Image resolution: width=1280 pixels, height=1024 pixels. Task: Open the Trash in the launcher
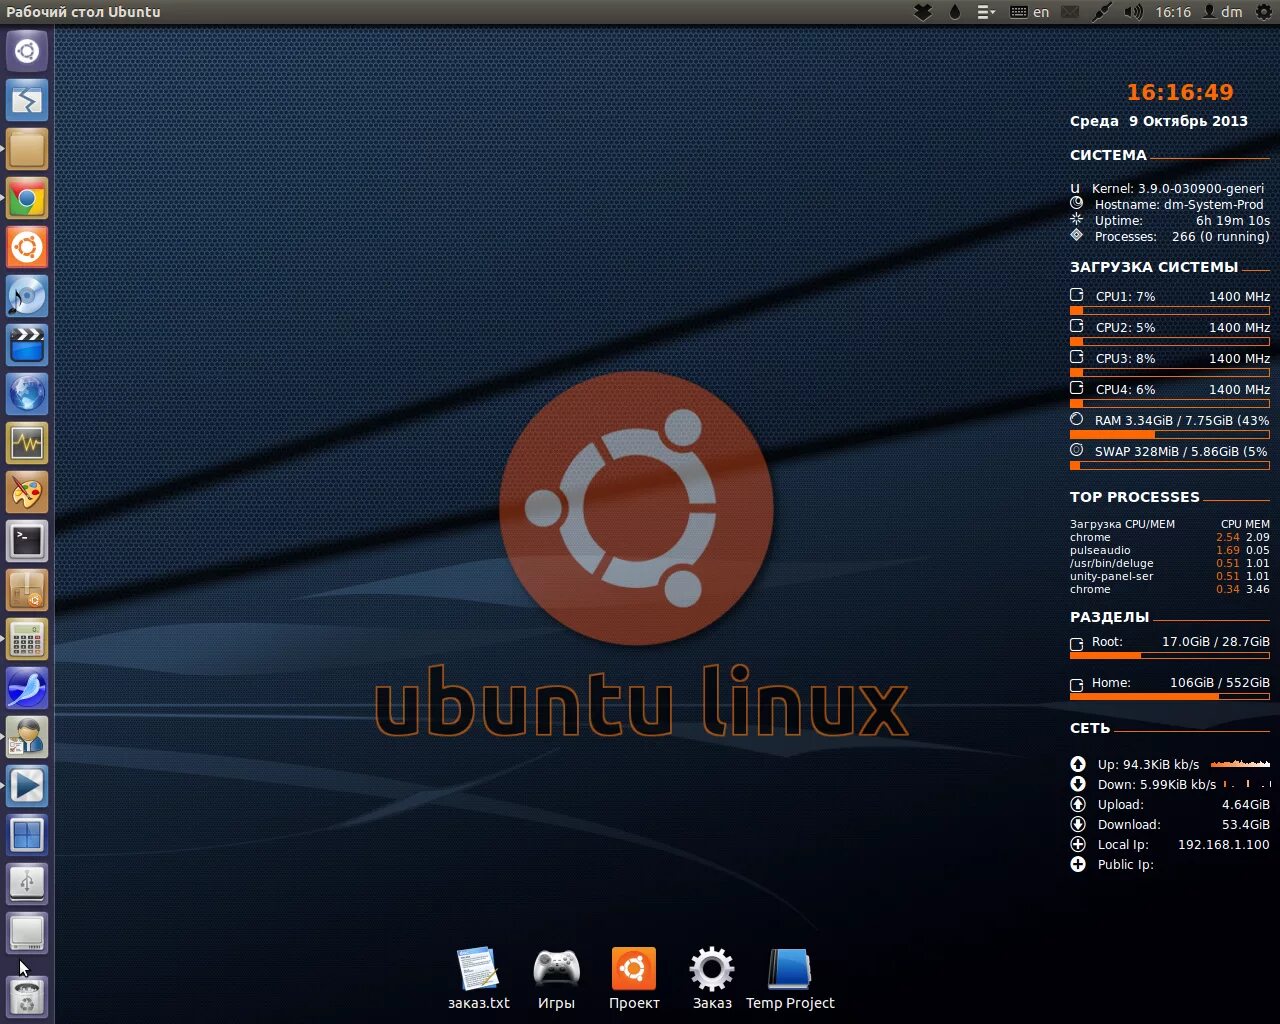(27, 996)
